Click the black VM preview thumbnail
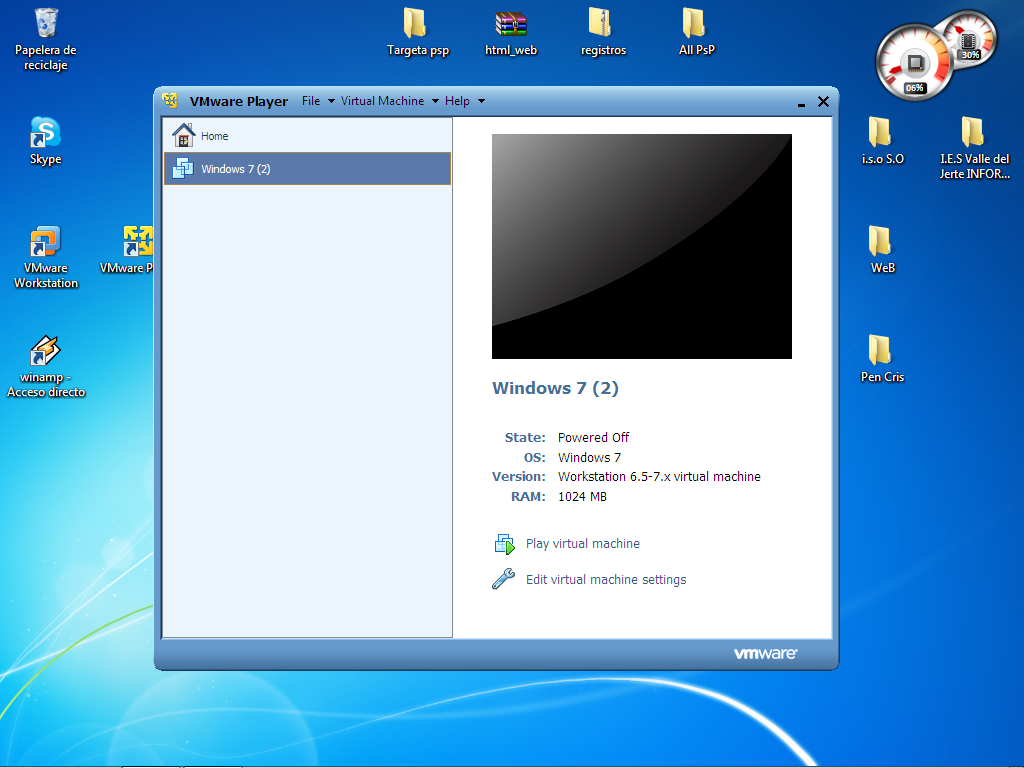1024x768 pixels. (641, 246)
